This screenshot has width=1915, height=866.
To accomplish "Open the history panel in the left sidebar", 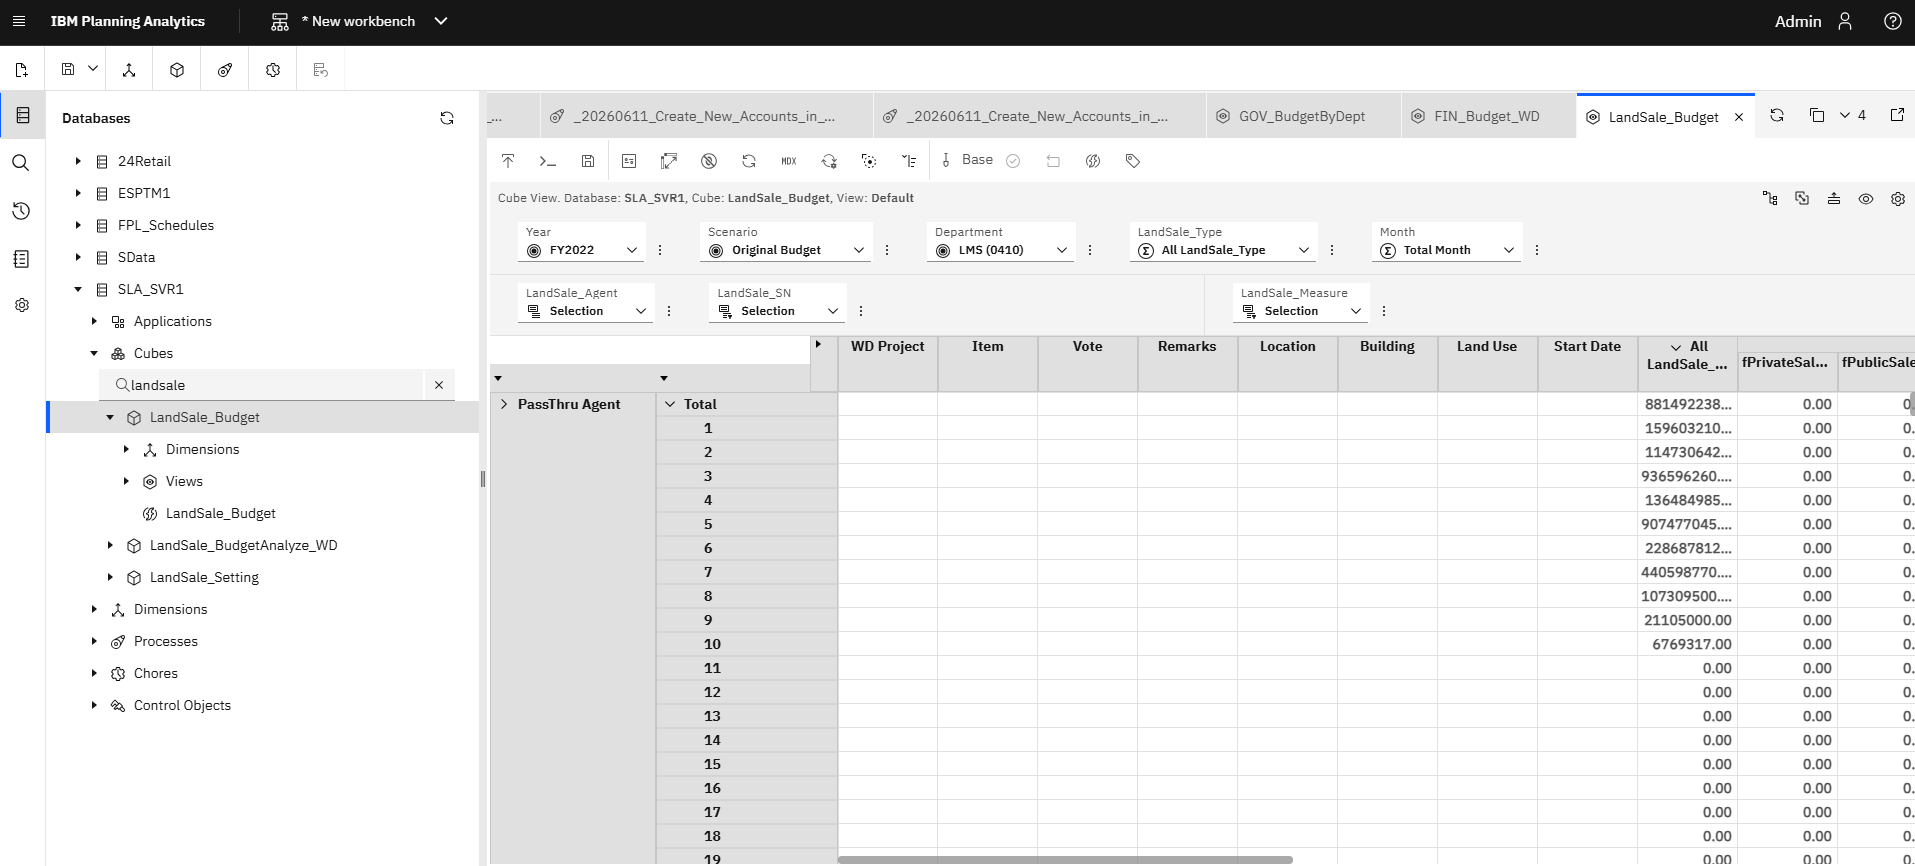I will pyautogui.click(x=21, y=211).
